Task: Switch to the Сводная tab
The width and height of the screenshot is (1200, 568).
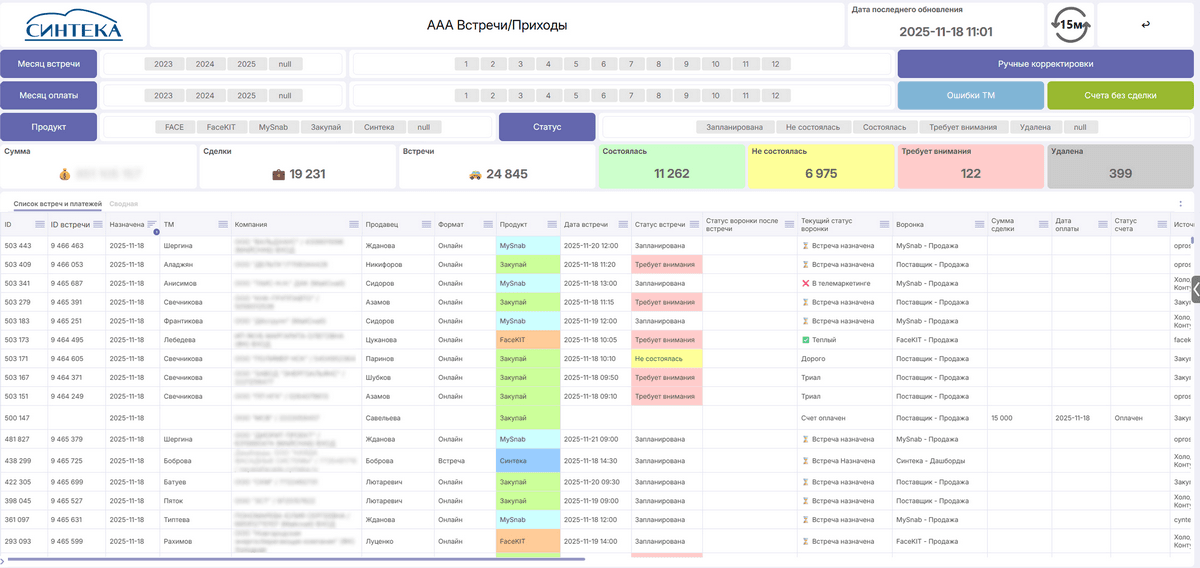Action: tap(123, 203)
